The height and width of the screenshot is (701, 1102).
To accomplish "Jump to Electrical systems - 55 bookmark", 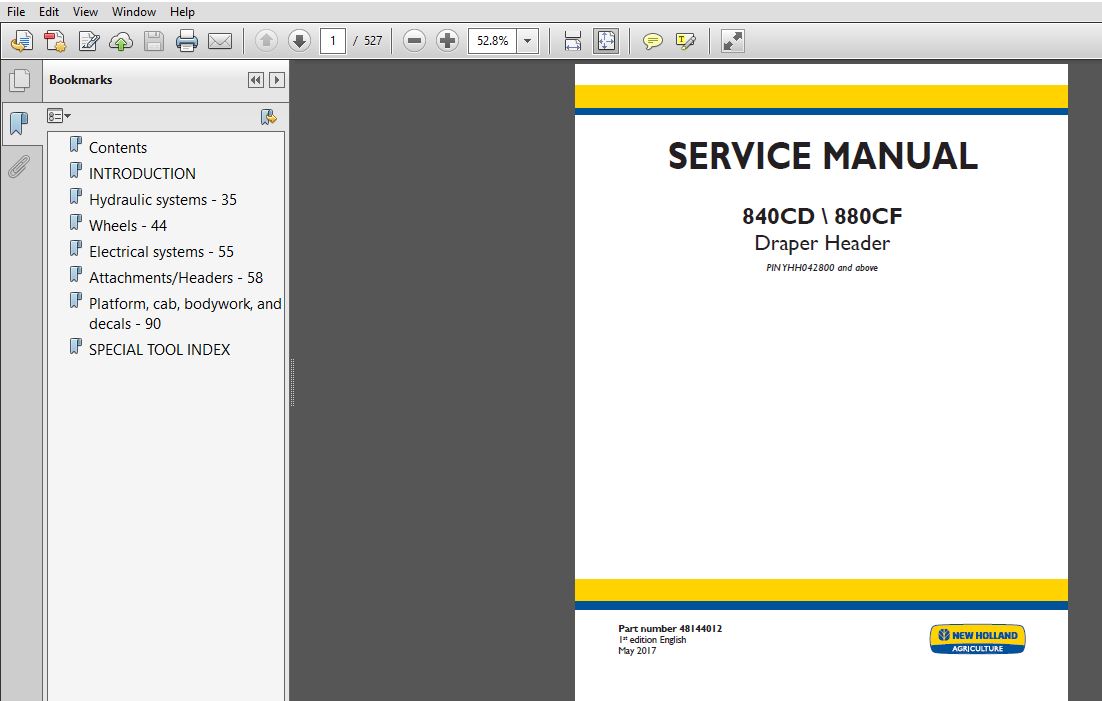I will [x=161, y=252].
